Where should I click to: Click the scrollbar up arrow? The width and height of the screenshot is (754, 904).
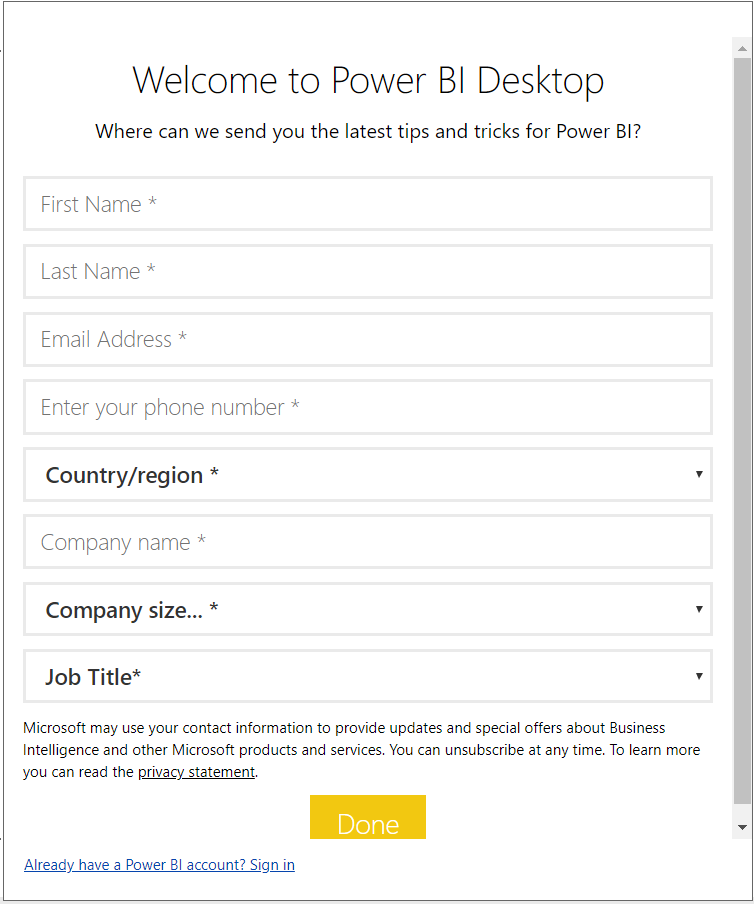coord(742,49)
